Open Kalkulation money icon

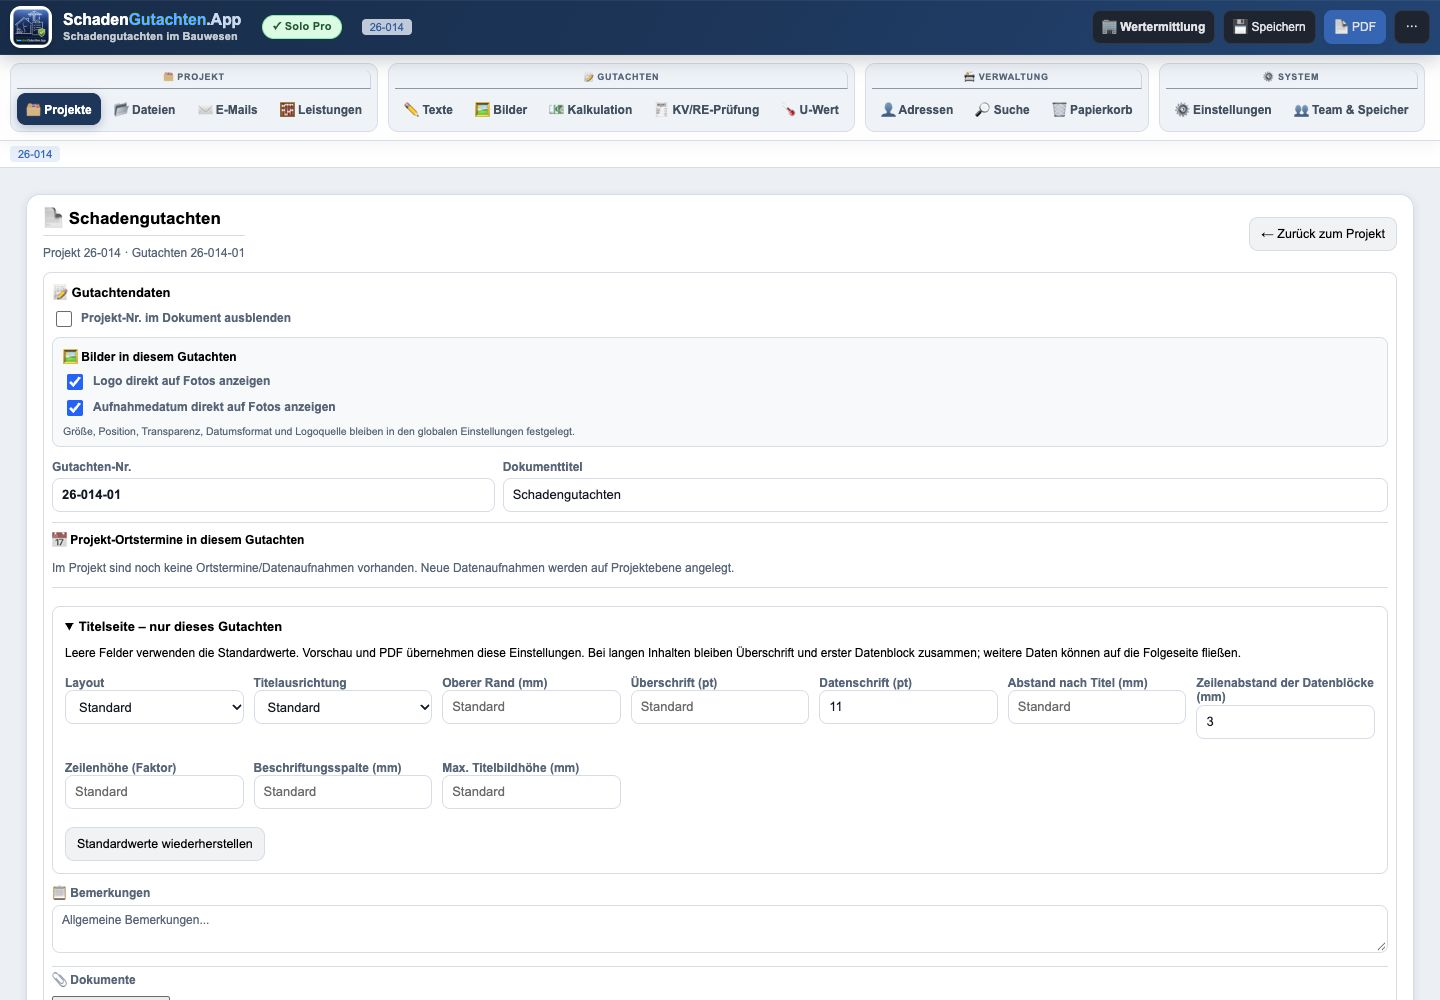(556, 110)
